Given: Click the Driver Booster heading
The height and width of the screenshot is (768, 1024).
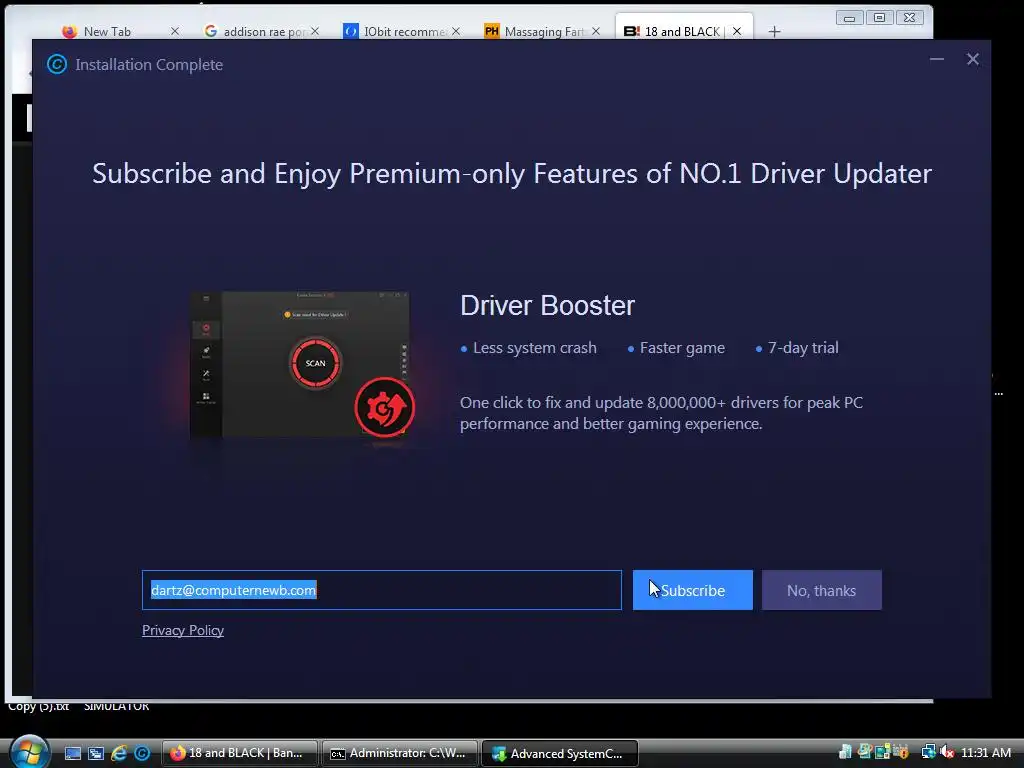Looking at the screenshot, I should coord(547,306).
